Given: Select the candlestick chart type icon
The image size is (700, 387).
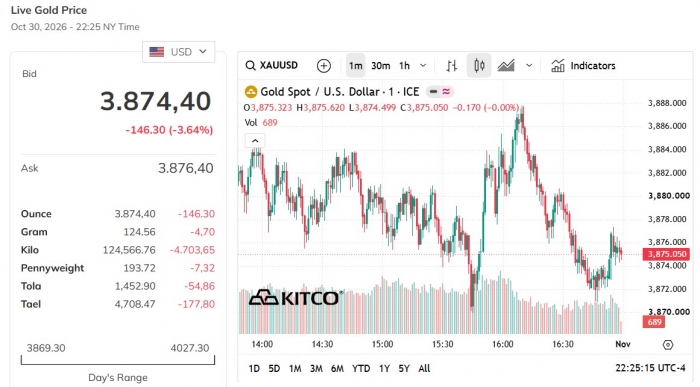Looking at the screenshot, I should tap(479, 66).
